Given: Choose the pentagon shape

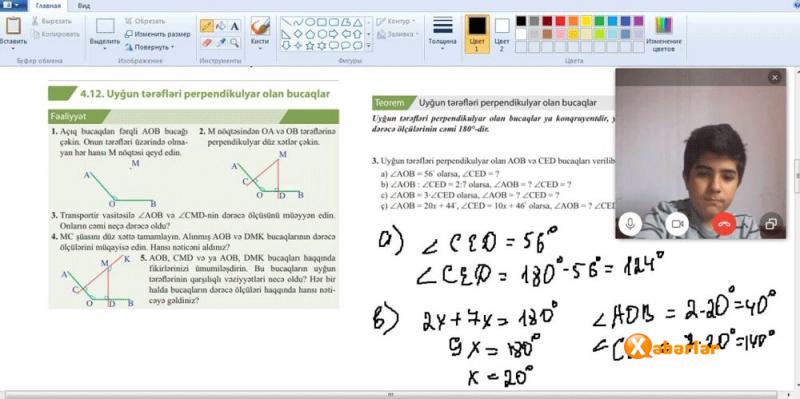Looking at the screenshot, I should 310,34.
